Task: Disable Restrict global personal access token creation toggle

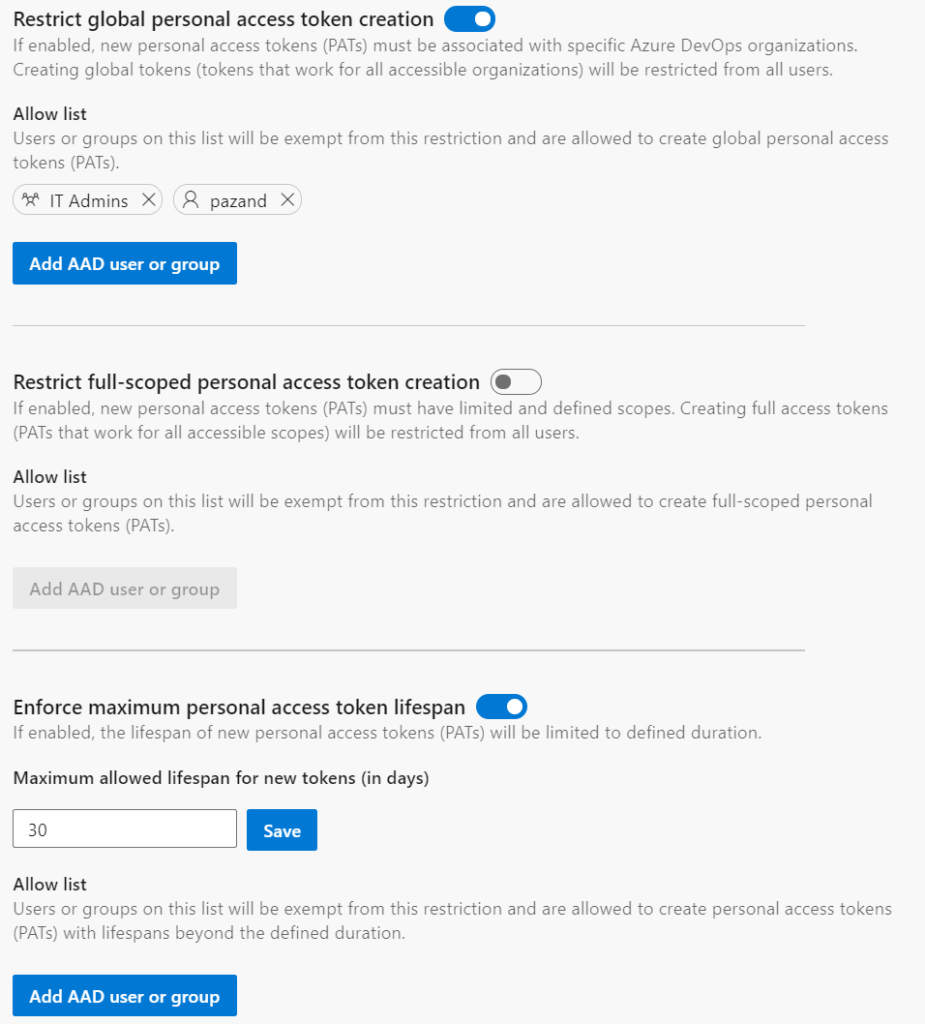Action: tap(470, 19)
